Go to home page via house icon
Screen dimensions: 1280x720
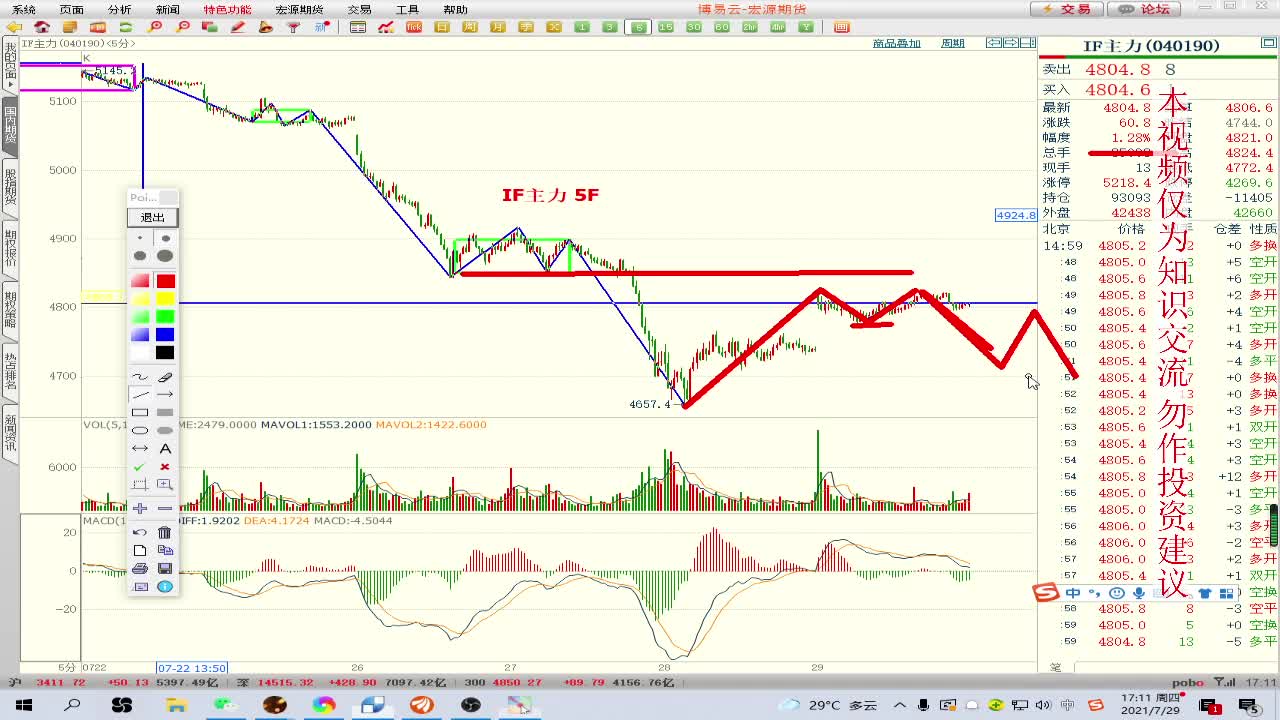[x=42, y=27]
